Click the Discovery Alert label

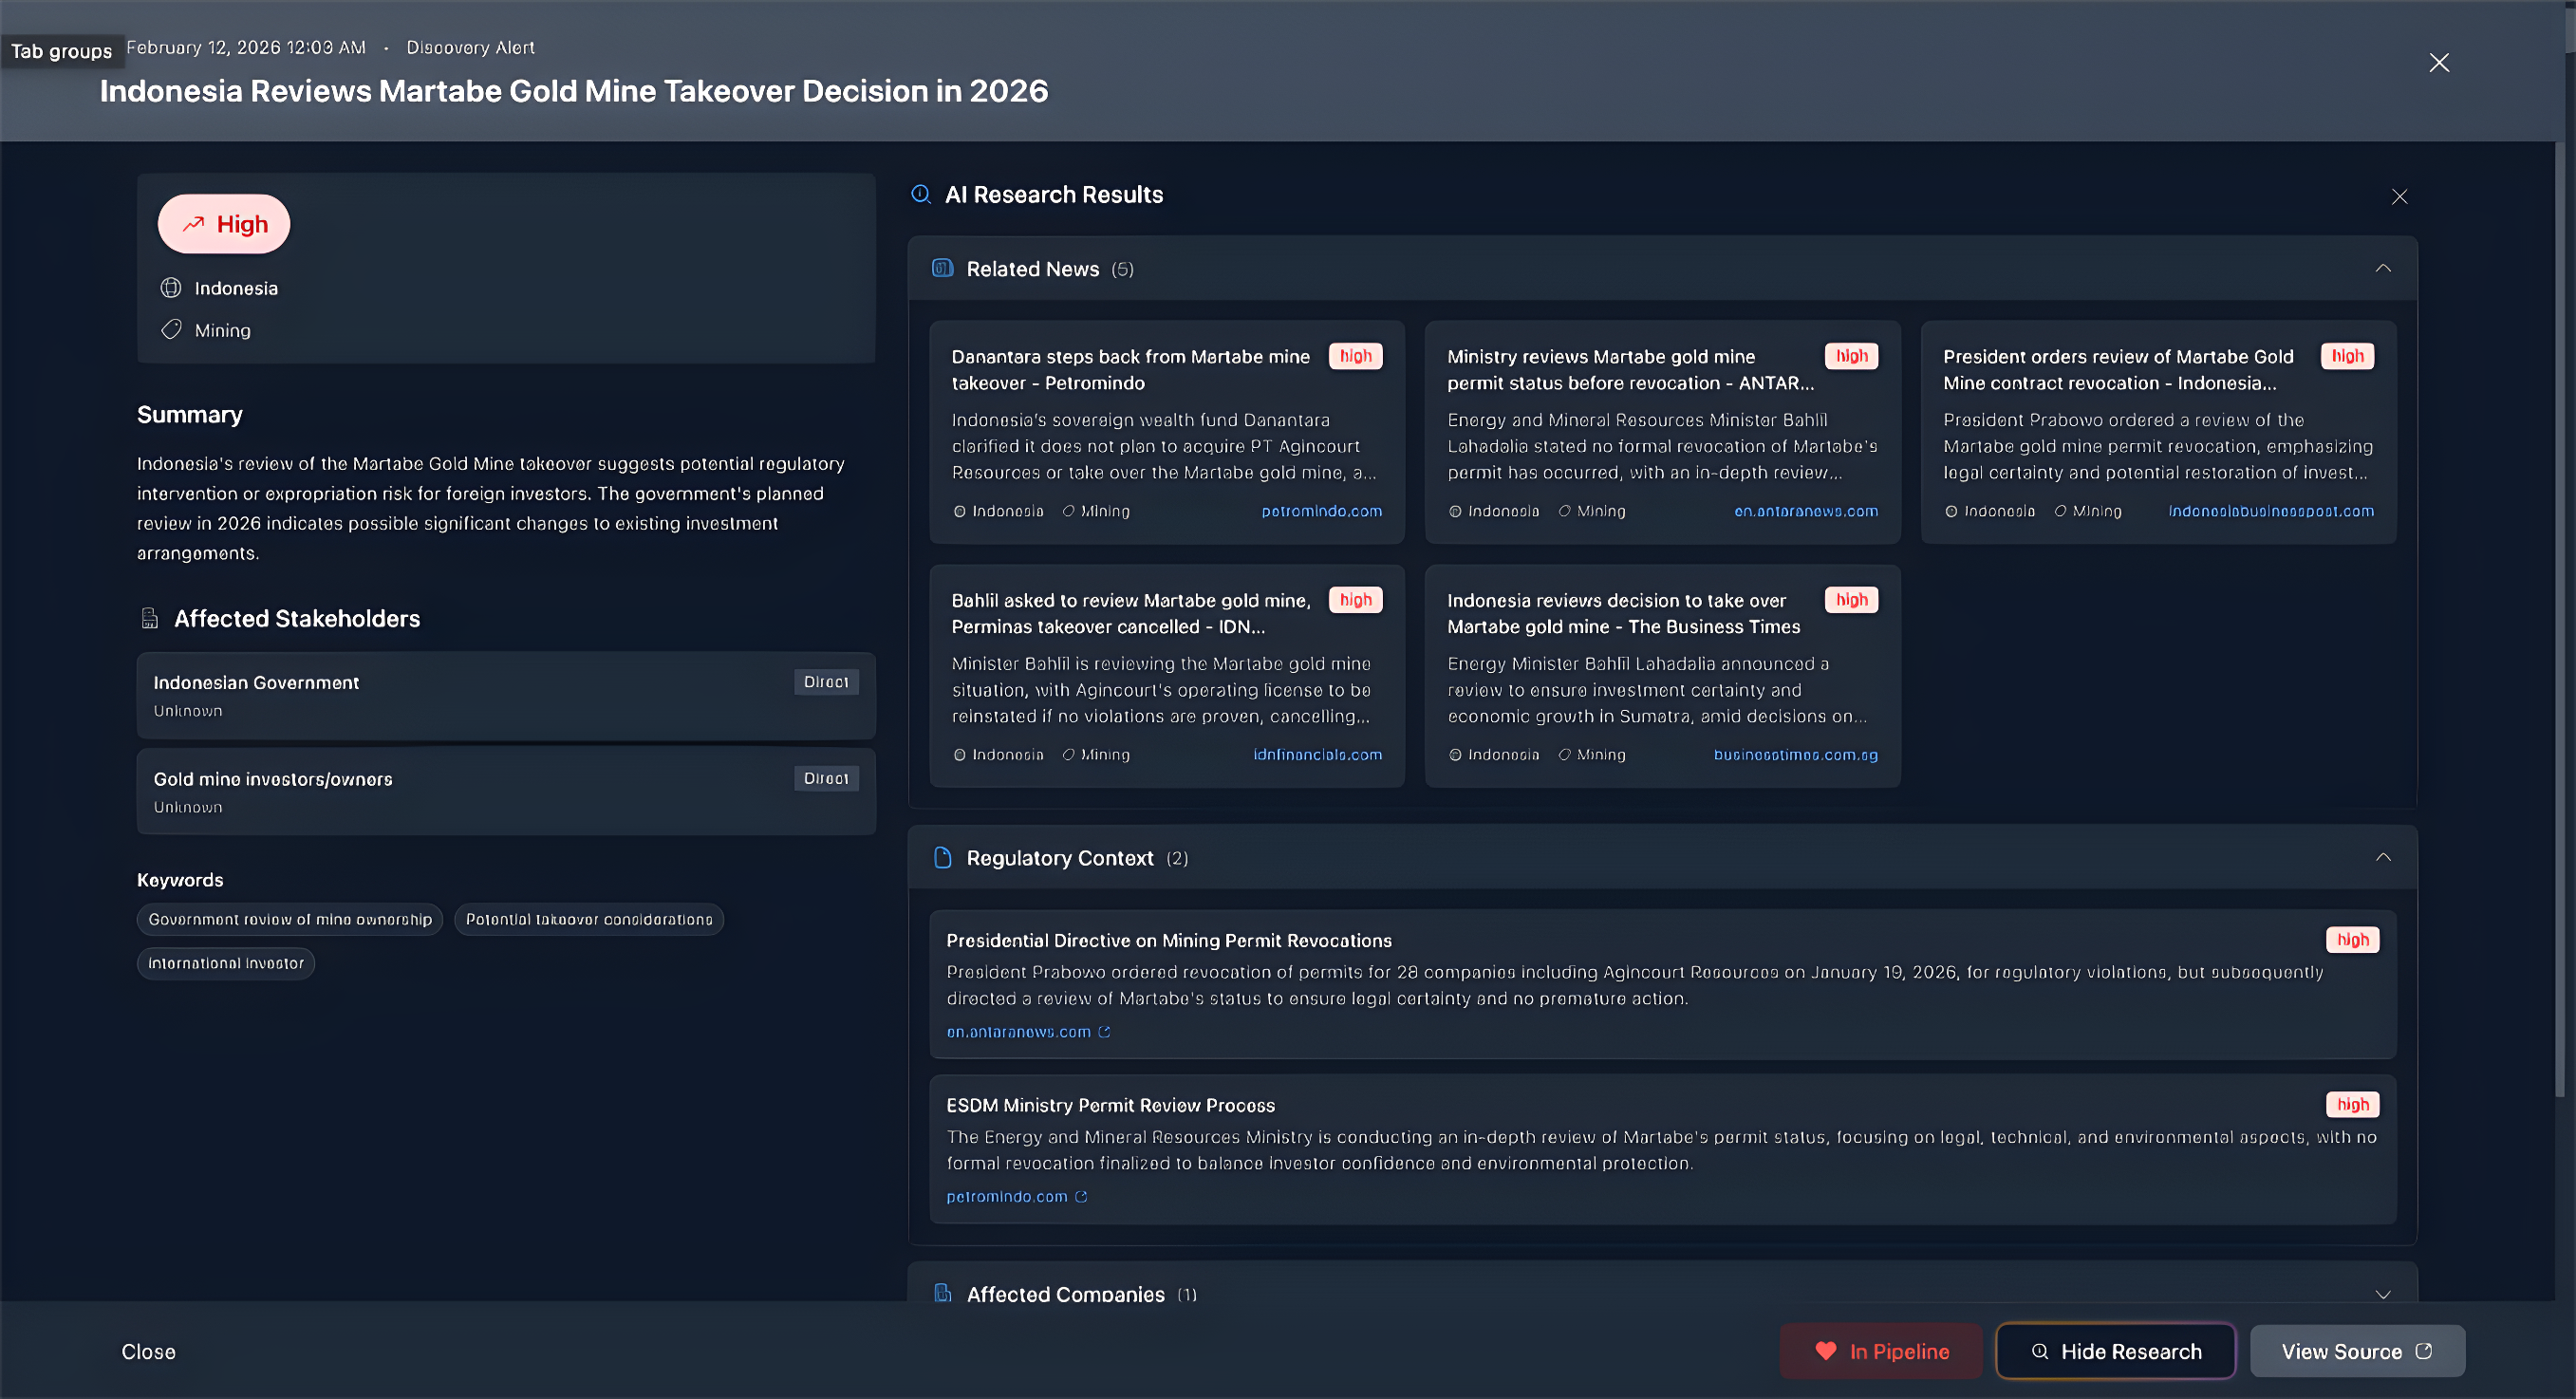[x=470, y=47]
